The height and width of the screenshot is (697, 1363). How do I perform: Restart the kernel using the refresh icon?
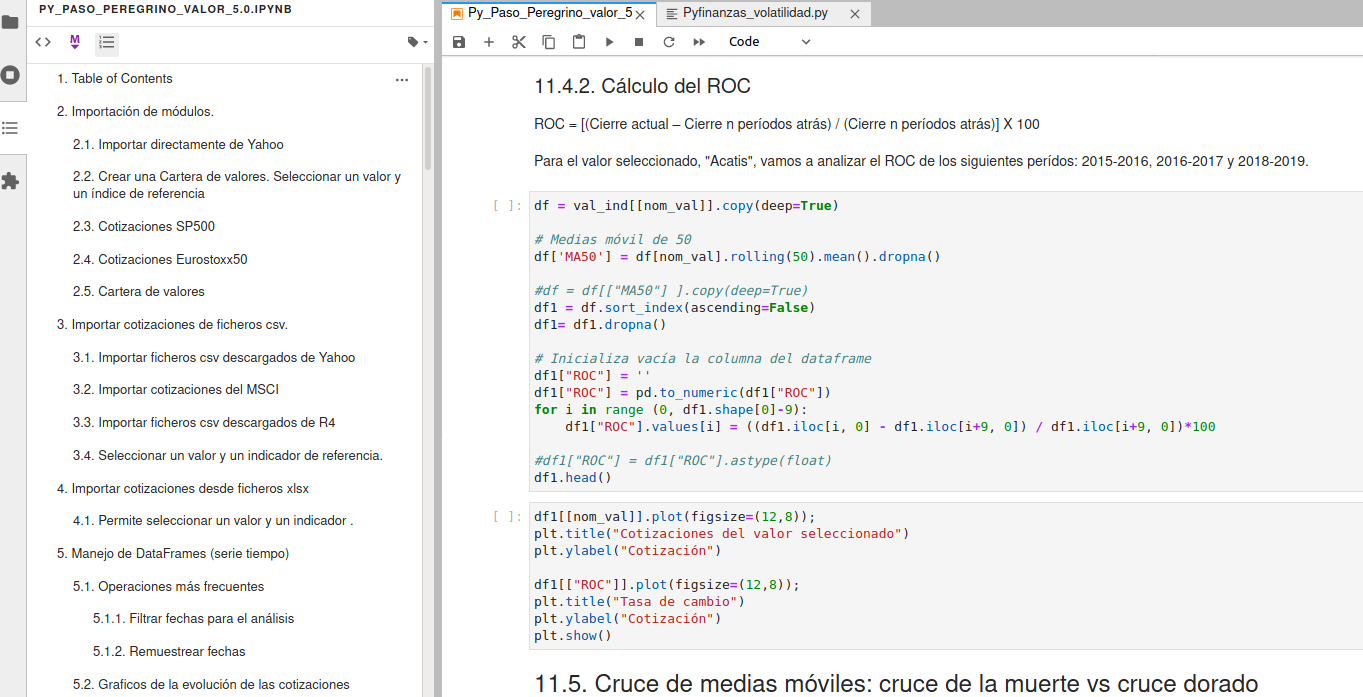tap(668, 41)
